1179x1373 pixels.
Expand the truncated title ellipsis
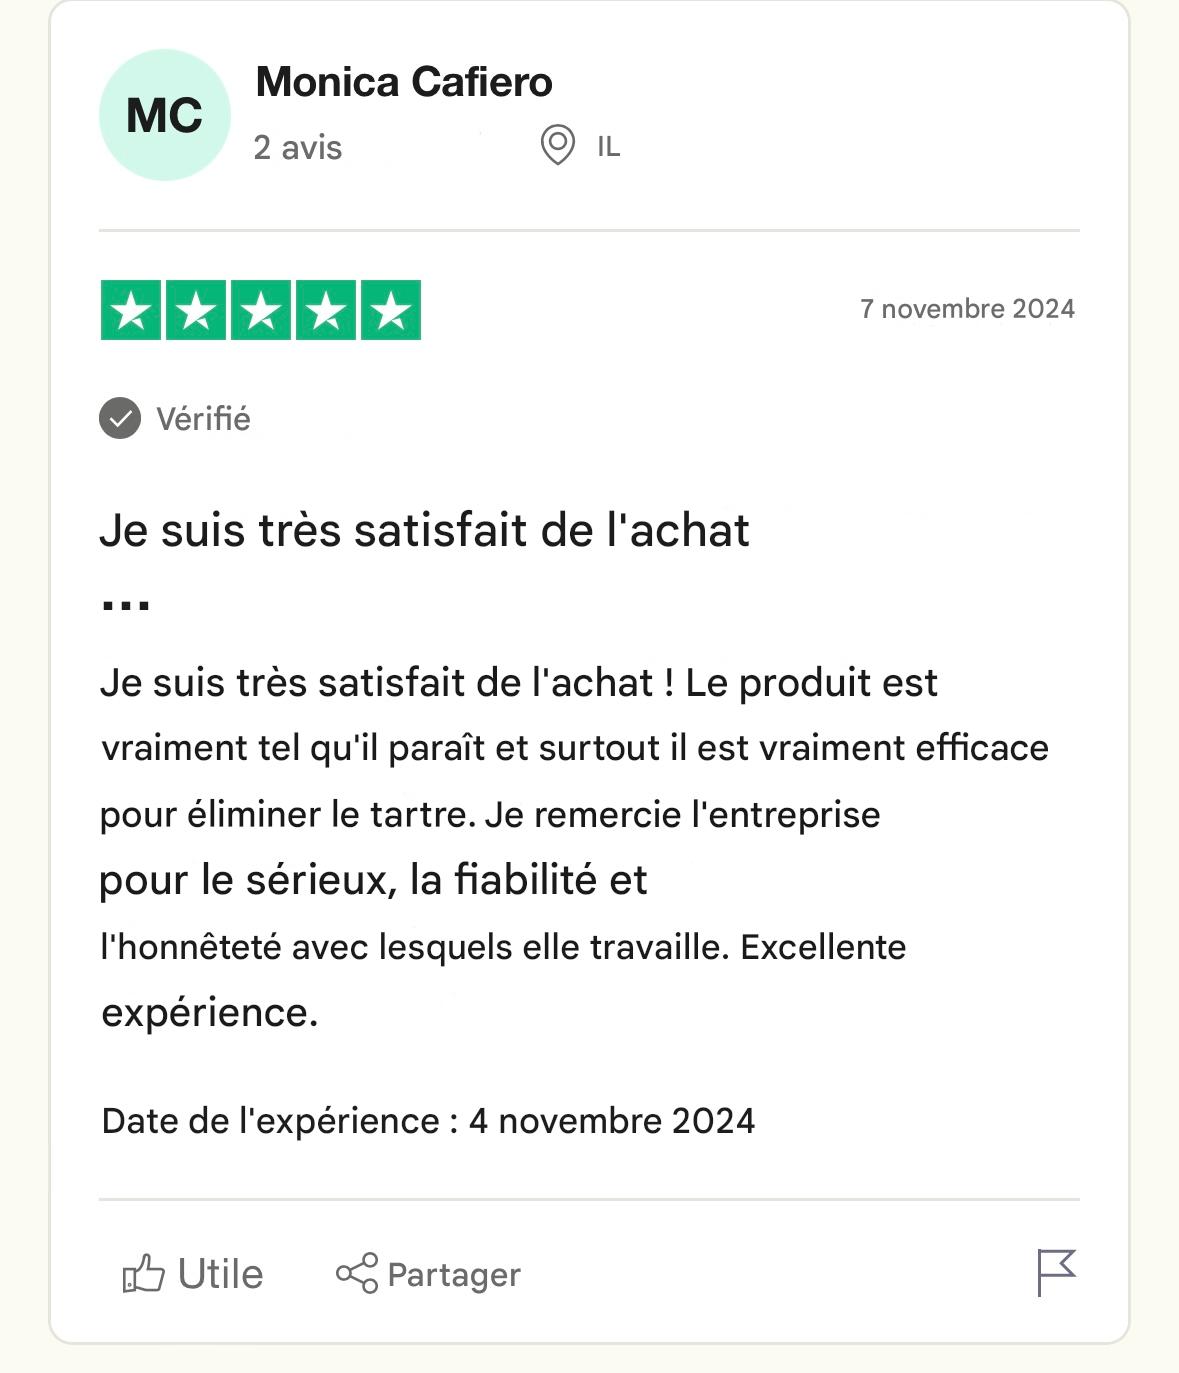pyautogui.click(x=126, y=604)
